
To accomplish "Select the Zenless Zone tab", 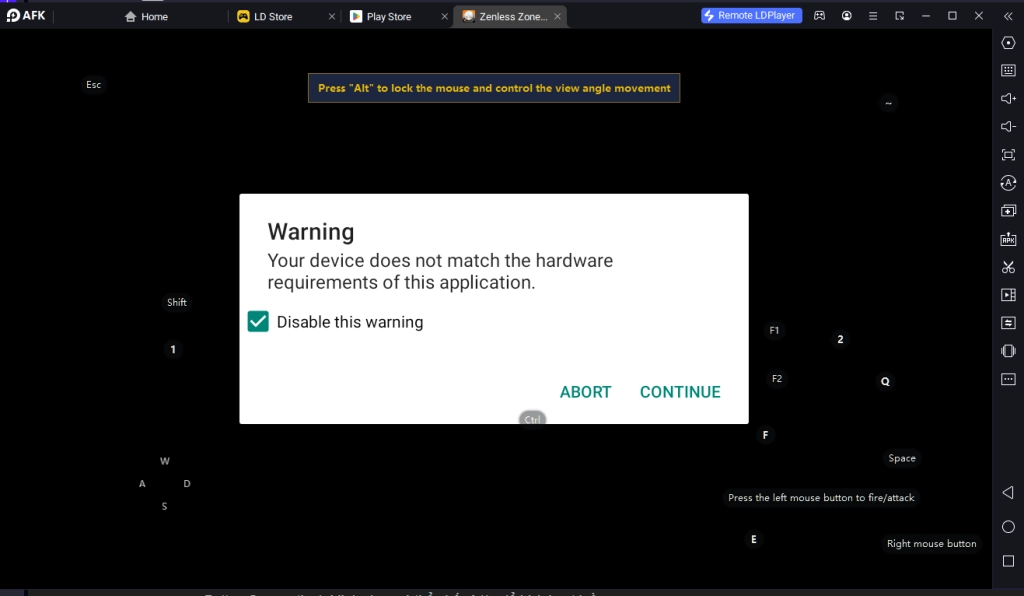I will pos(505,16).
